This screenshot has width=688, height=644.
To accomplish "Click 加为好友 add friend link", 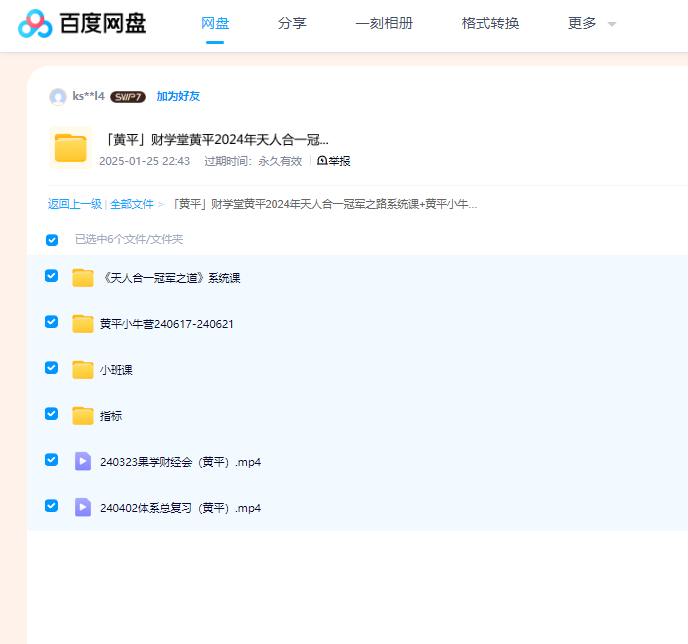I will (x=178, y=97).
